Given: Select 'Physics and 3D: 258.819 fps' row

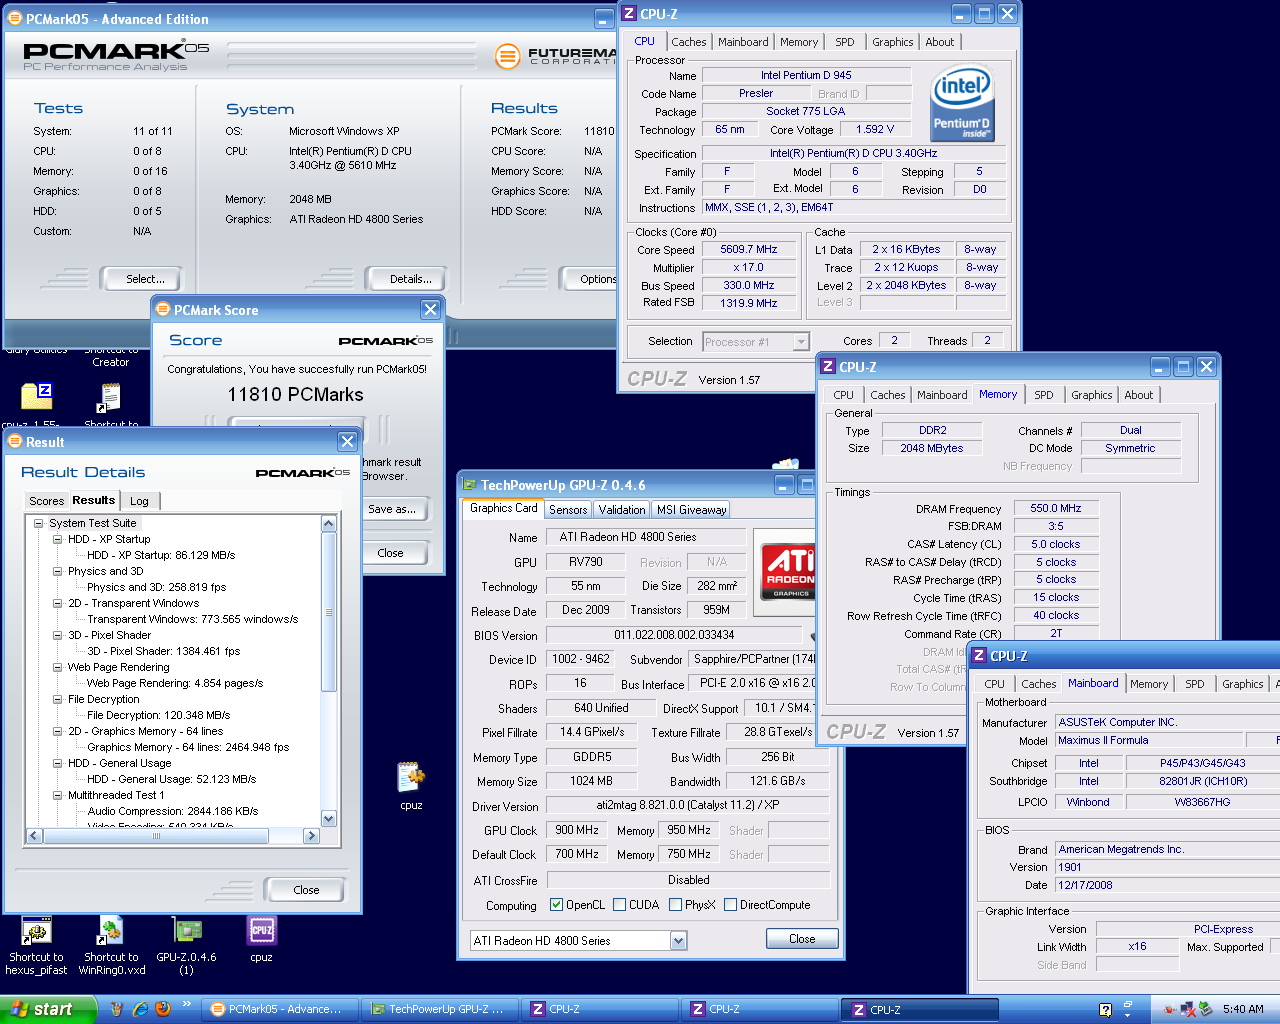Looking at the screenshot, I should point(156,587).
